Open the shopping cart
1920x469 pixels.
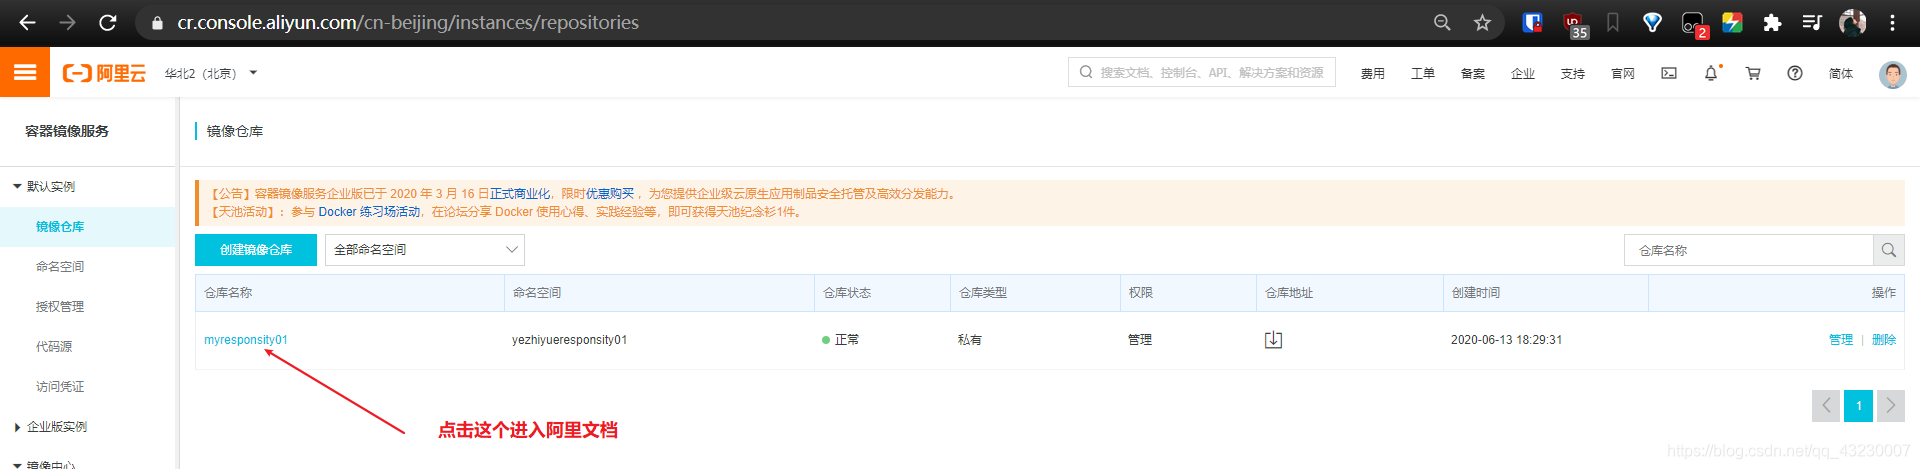tap(1753, 73)
